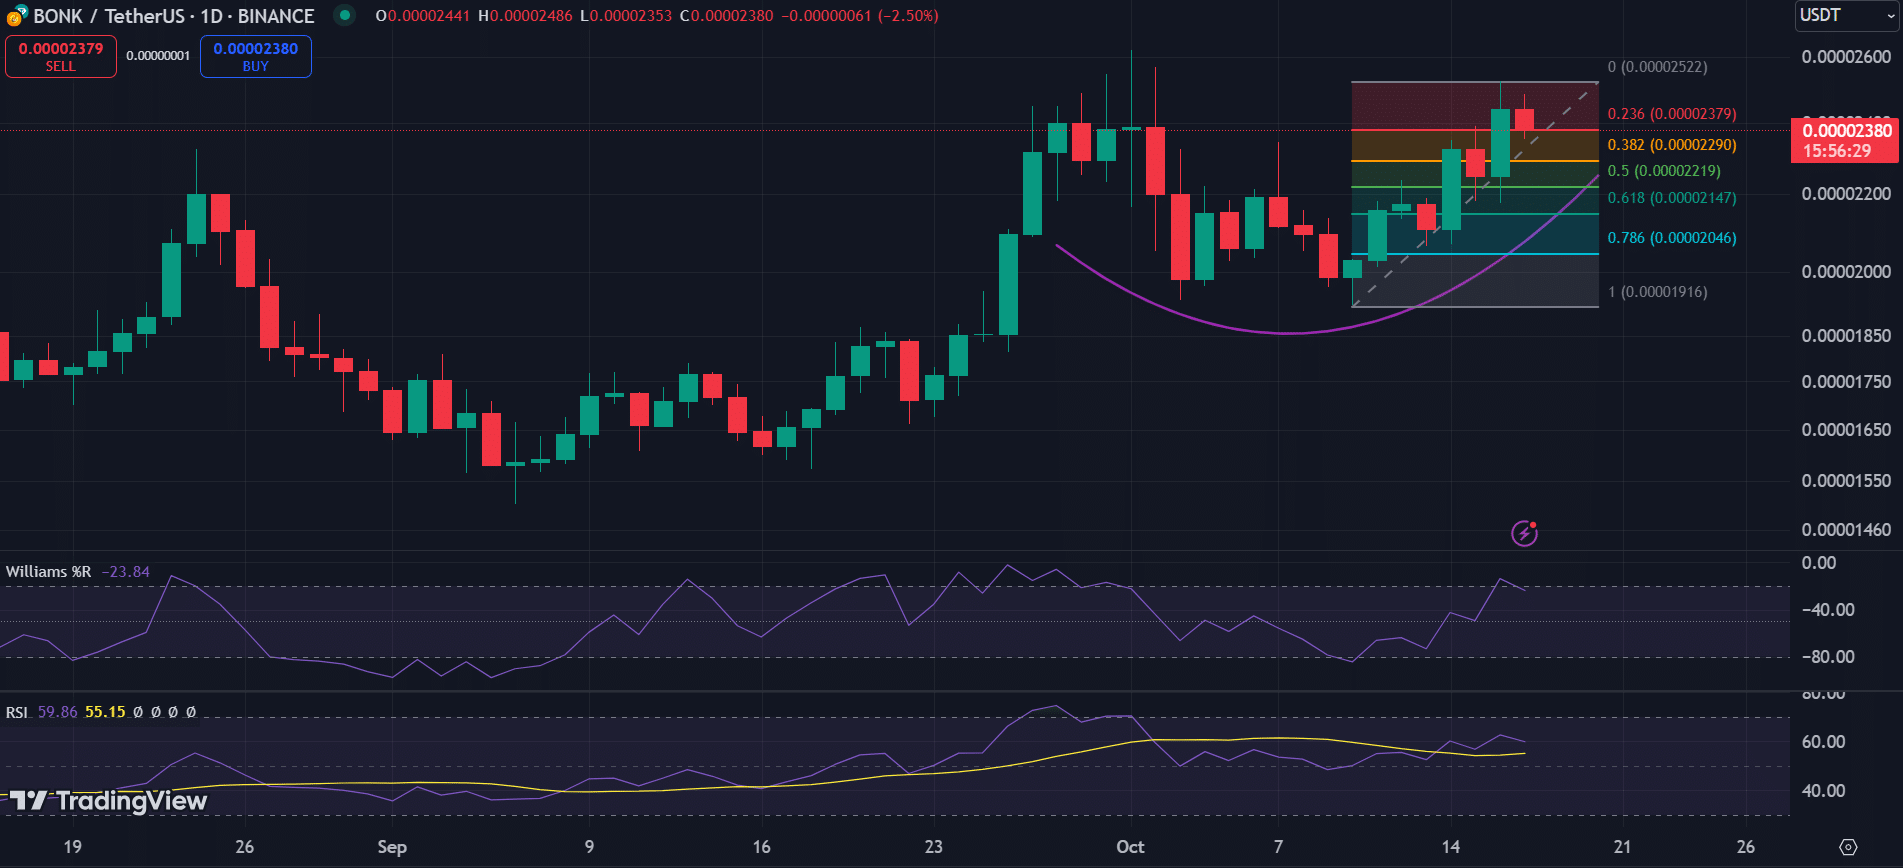Viewport: 1903px width, 868px height.
Task: Open the USDT currency dropdown
Action: (x=1846, y=15)
